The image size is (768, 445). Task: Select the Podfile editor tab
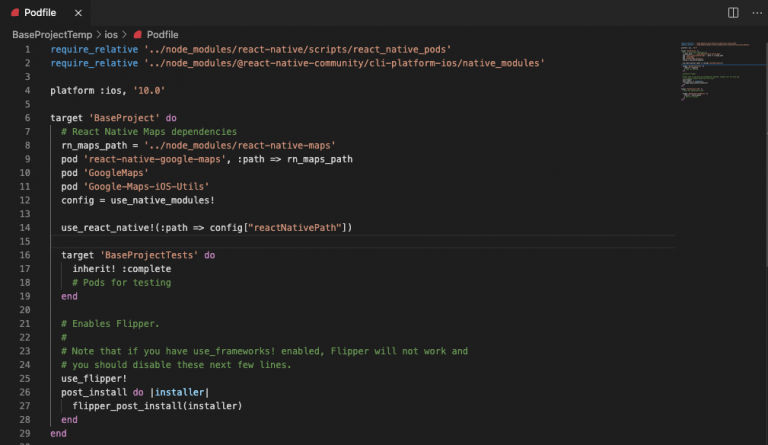tap(45, 13)
